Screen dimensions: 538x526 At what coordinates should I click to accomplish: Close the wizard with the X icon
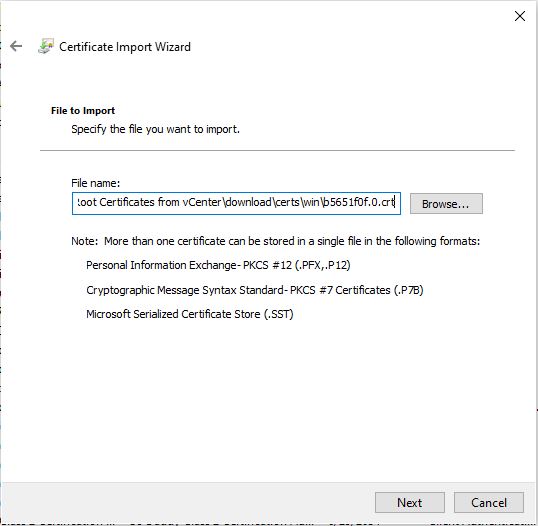[x=519, y=16]
